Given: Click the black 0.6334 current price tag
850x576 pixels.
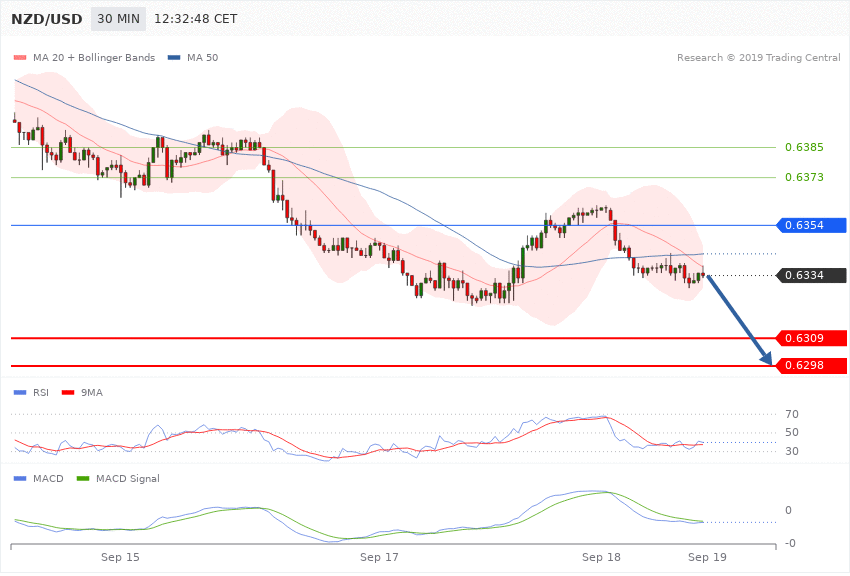Looking at the screenshot, I should tap(812, 275).
